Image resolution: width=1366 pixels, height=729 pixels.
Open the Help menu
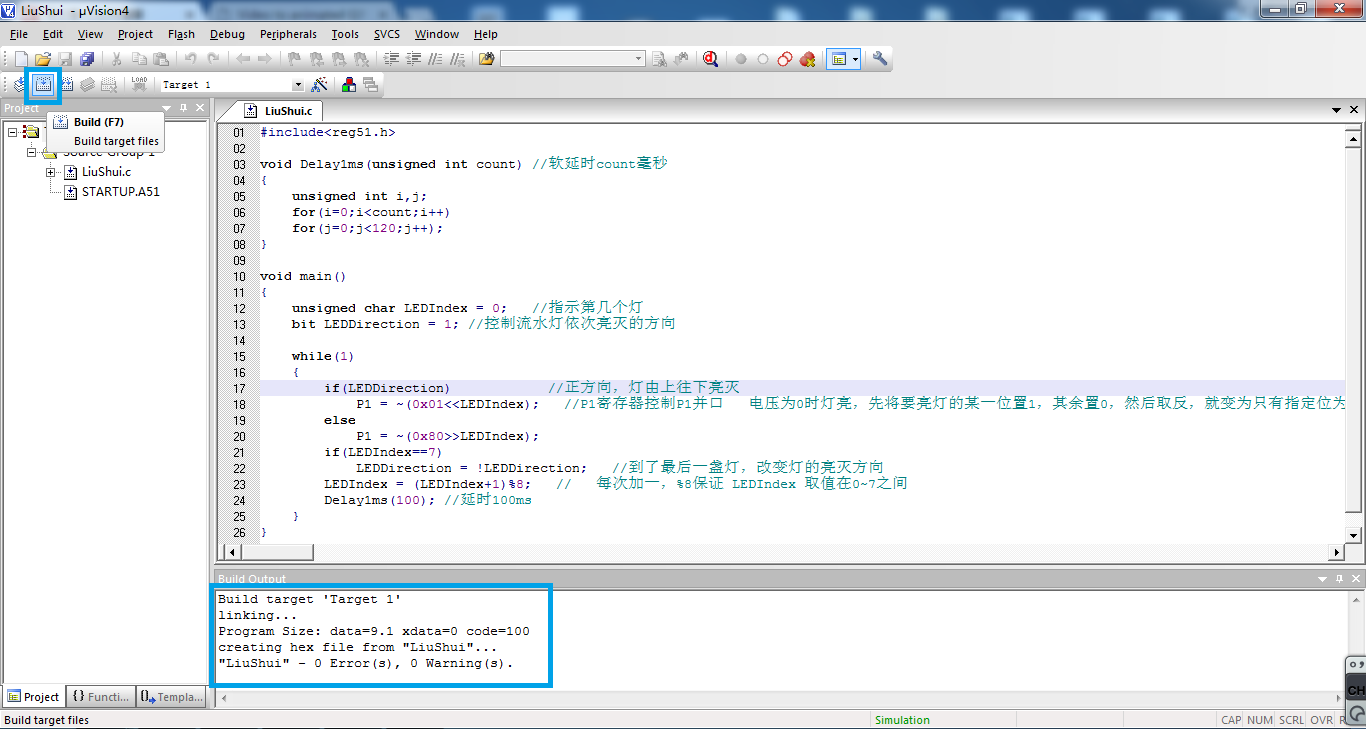pos(486,34)
